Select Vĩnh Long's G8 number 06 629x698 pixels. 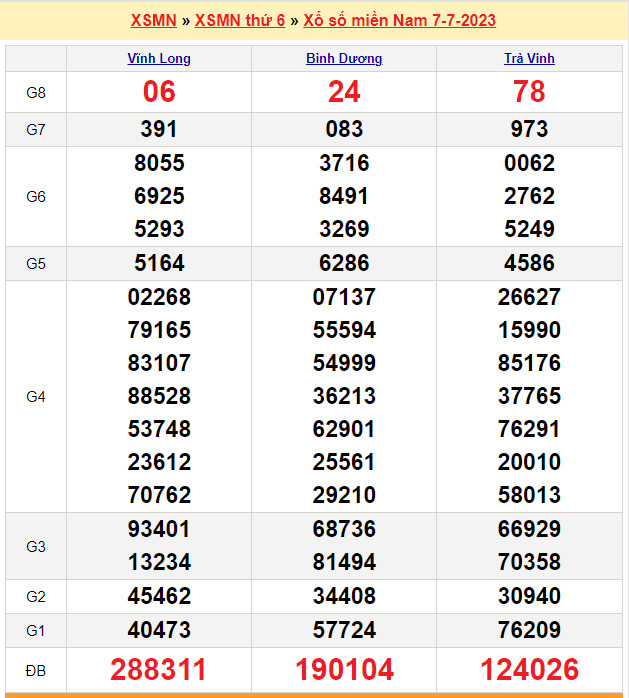click(x=159, y=92)
